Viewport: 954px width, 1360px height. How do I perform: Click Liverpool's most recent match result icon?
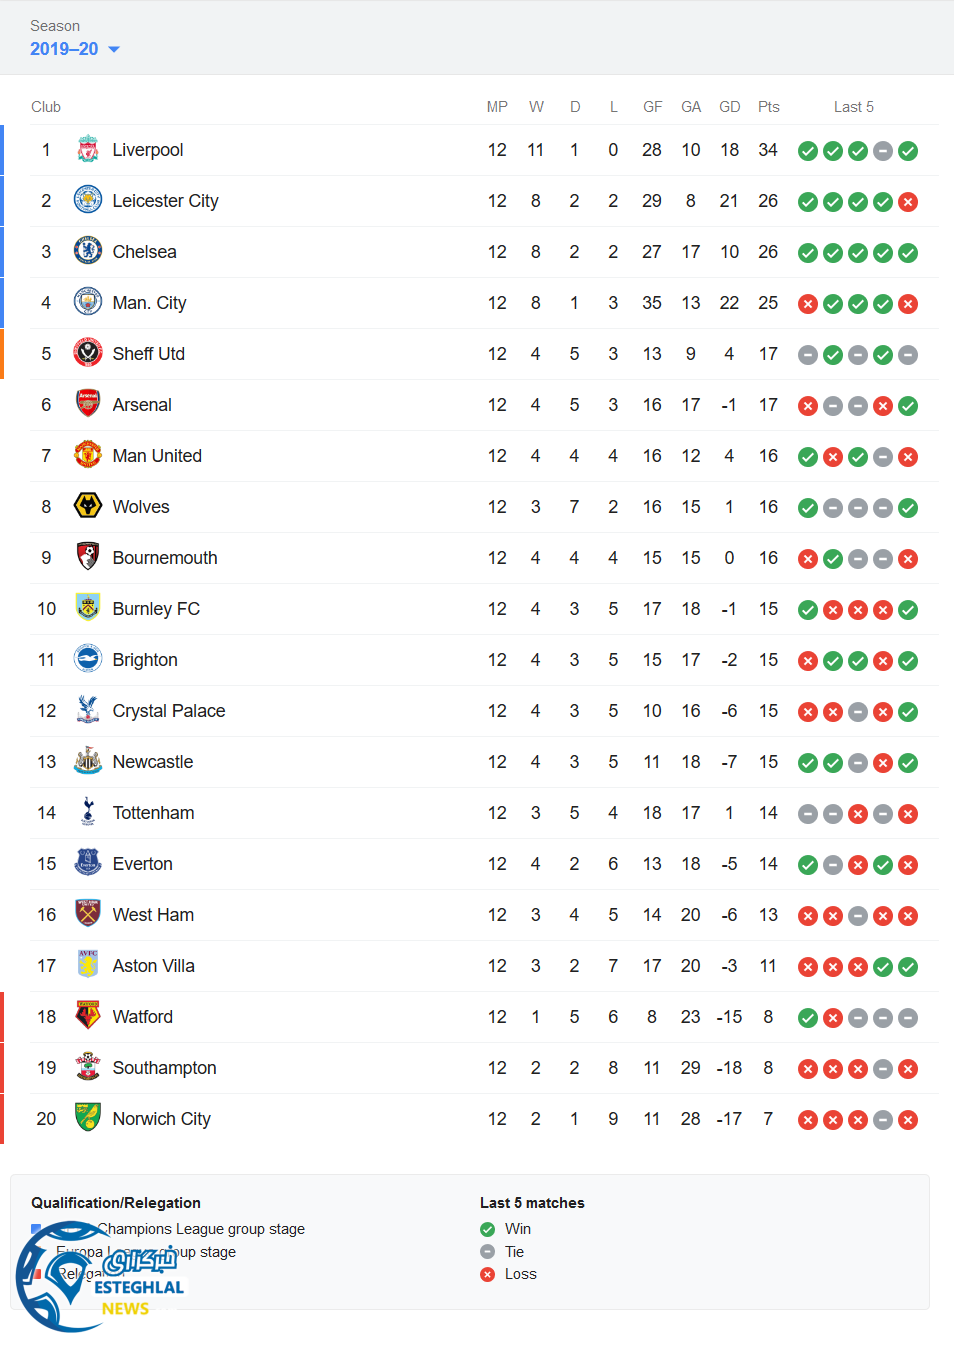[x=908, y=151]
